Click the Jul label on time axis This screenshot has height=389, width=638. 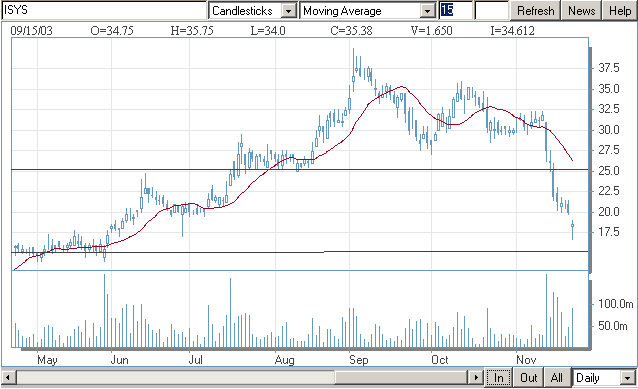(x=196, y=360)
